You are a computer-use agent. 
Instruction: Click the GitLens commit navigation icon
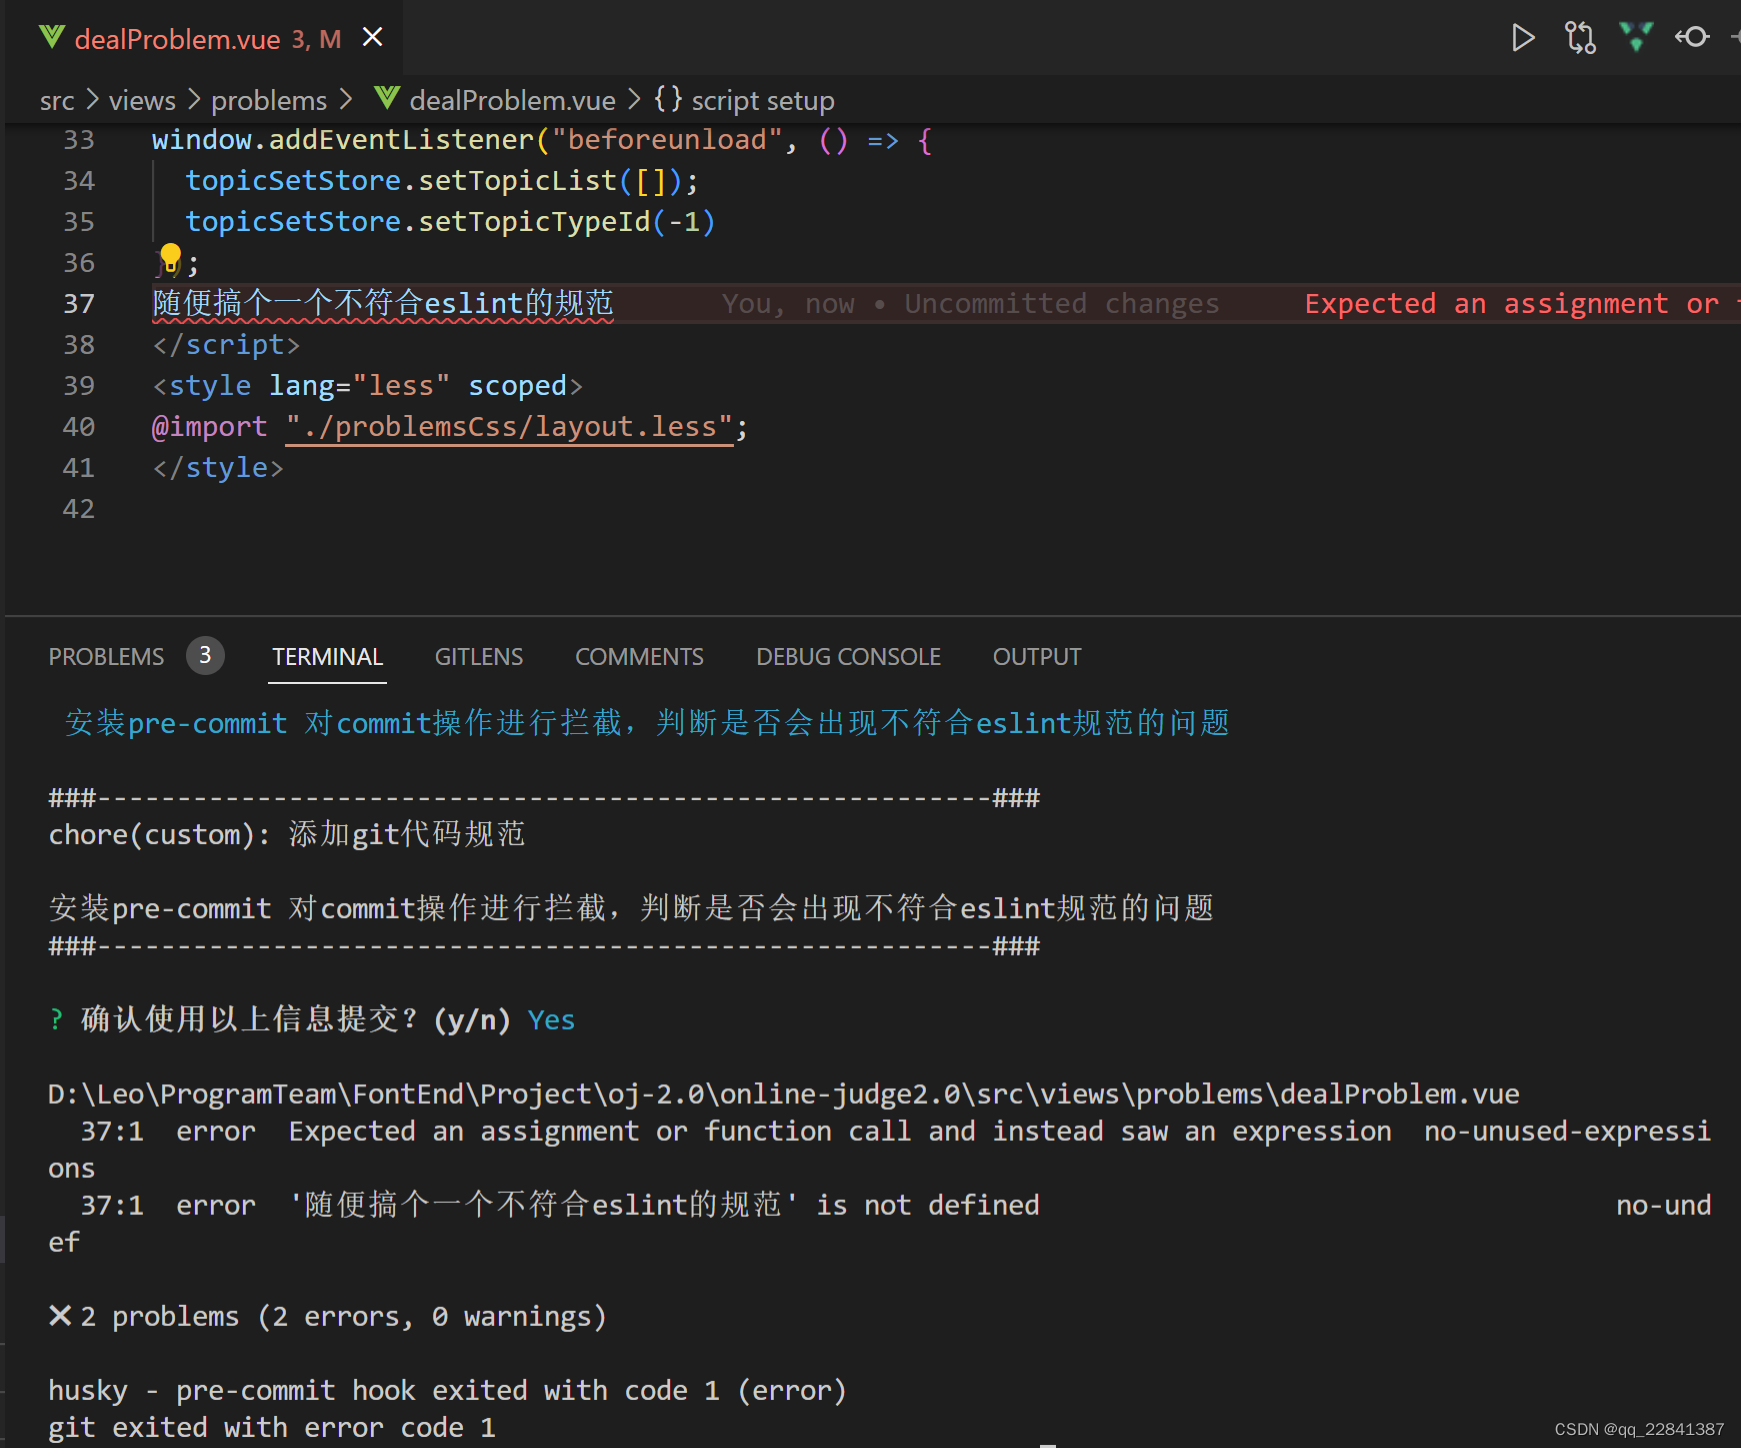(1693, 38)
